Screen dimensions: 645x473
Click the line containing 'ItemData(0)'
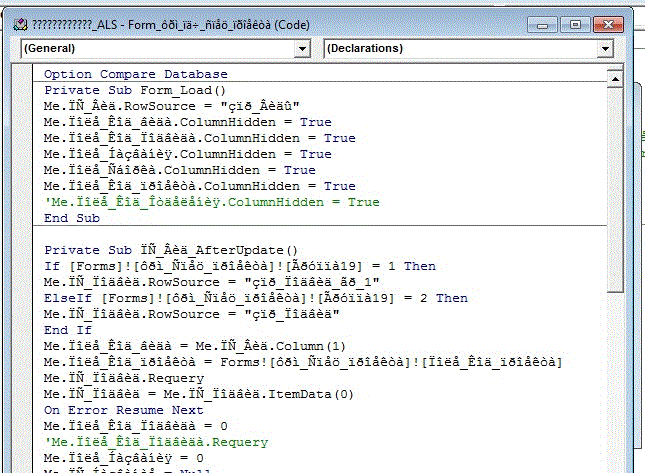199,394
